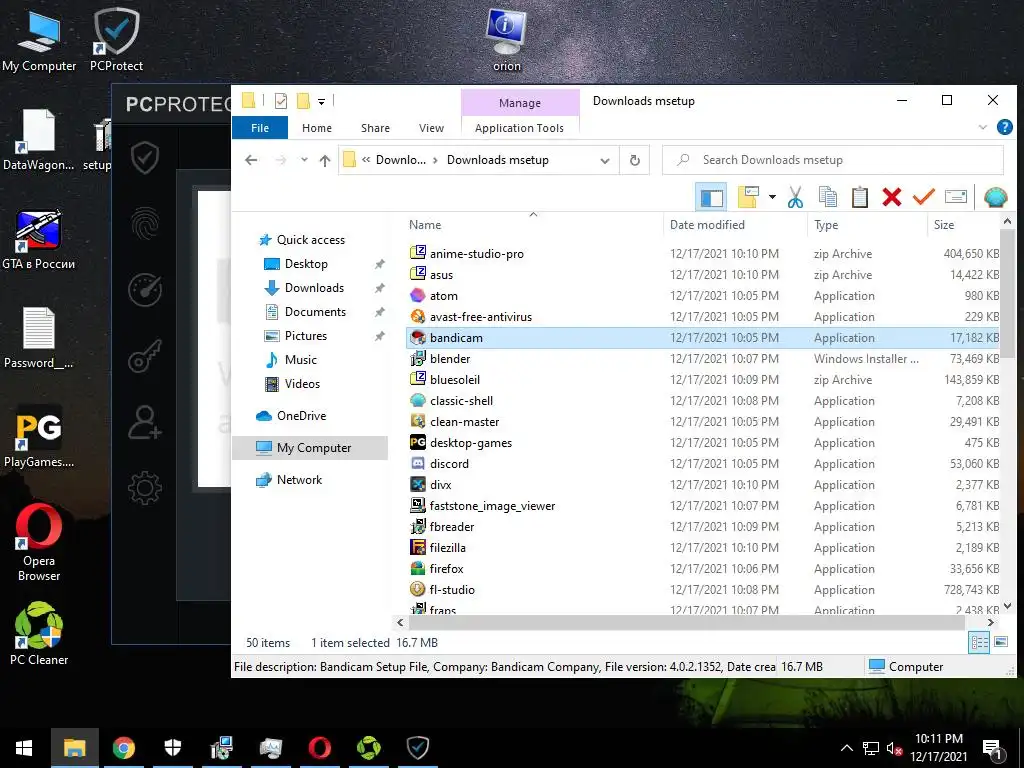Viewport: 1024px width, 768px height.
Task: Expand the ribbon with the chevron
Action: pyautogui.click(x=982, y=127)
